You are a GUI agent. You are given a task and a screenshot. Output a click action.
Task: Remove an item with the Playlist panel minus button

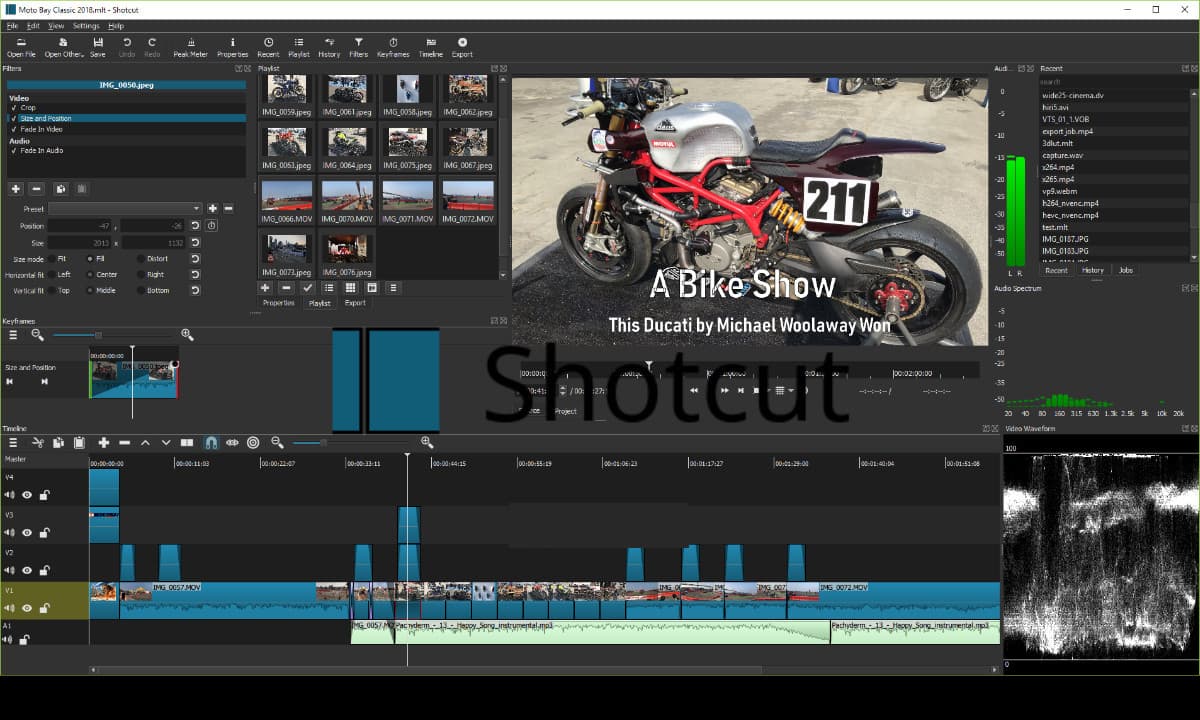click(x=286, y=288)
